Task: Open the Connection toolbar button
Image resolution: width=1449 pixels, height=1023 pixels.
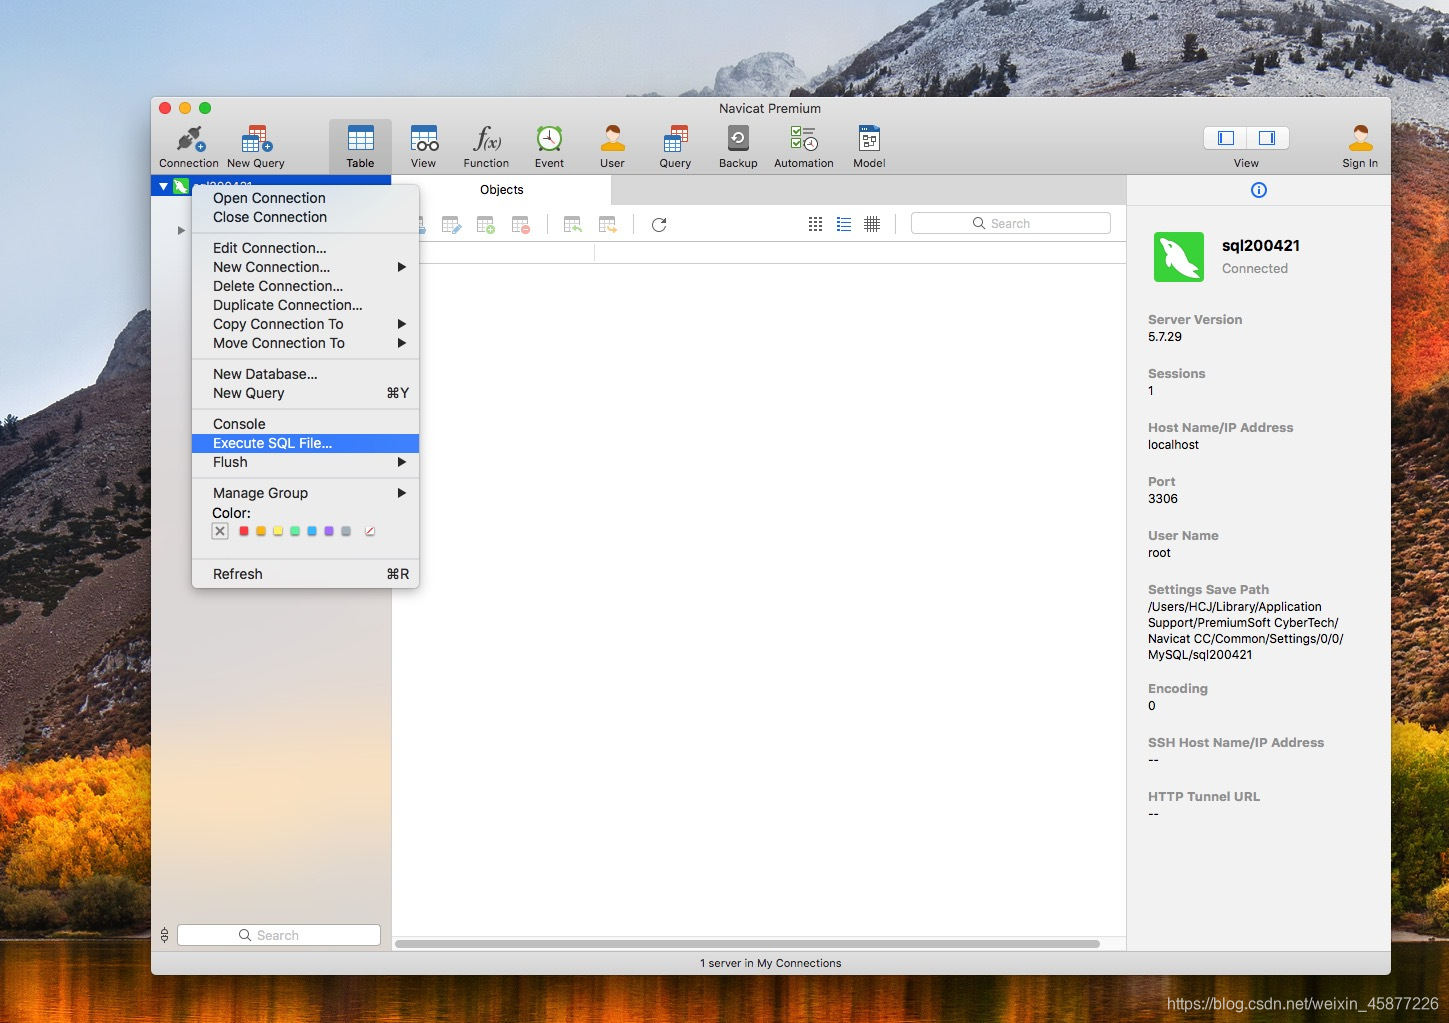Action: (188, 146)
